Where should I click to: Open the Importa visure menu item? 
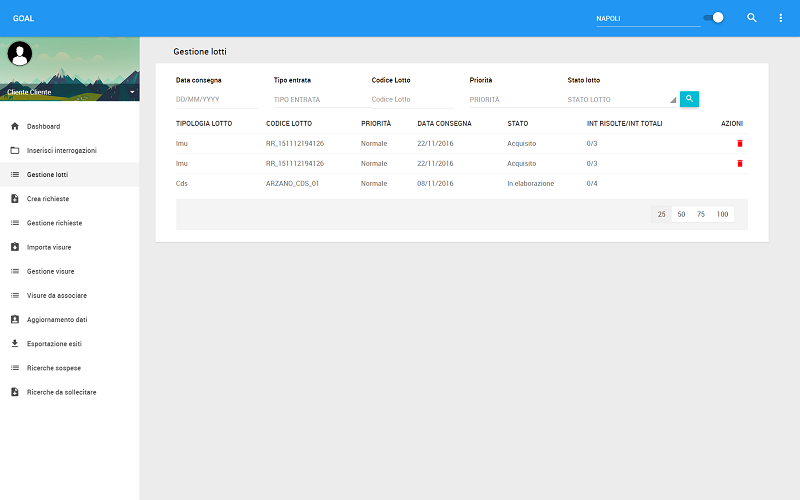[49, 247]
